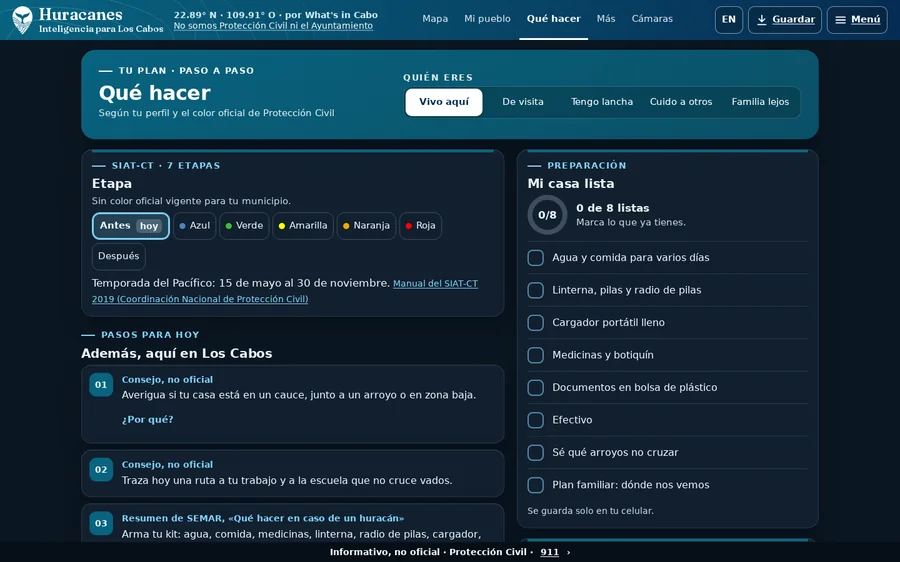The height and width of the screenshot is (562, 900).
Task: Go to Mi pueblo tab
Action: pyautogui.click(x=487, y=19)
